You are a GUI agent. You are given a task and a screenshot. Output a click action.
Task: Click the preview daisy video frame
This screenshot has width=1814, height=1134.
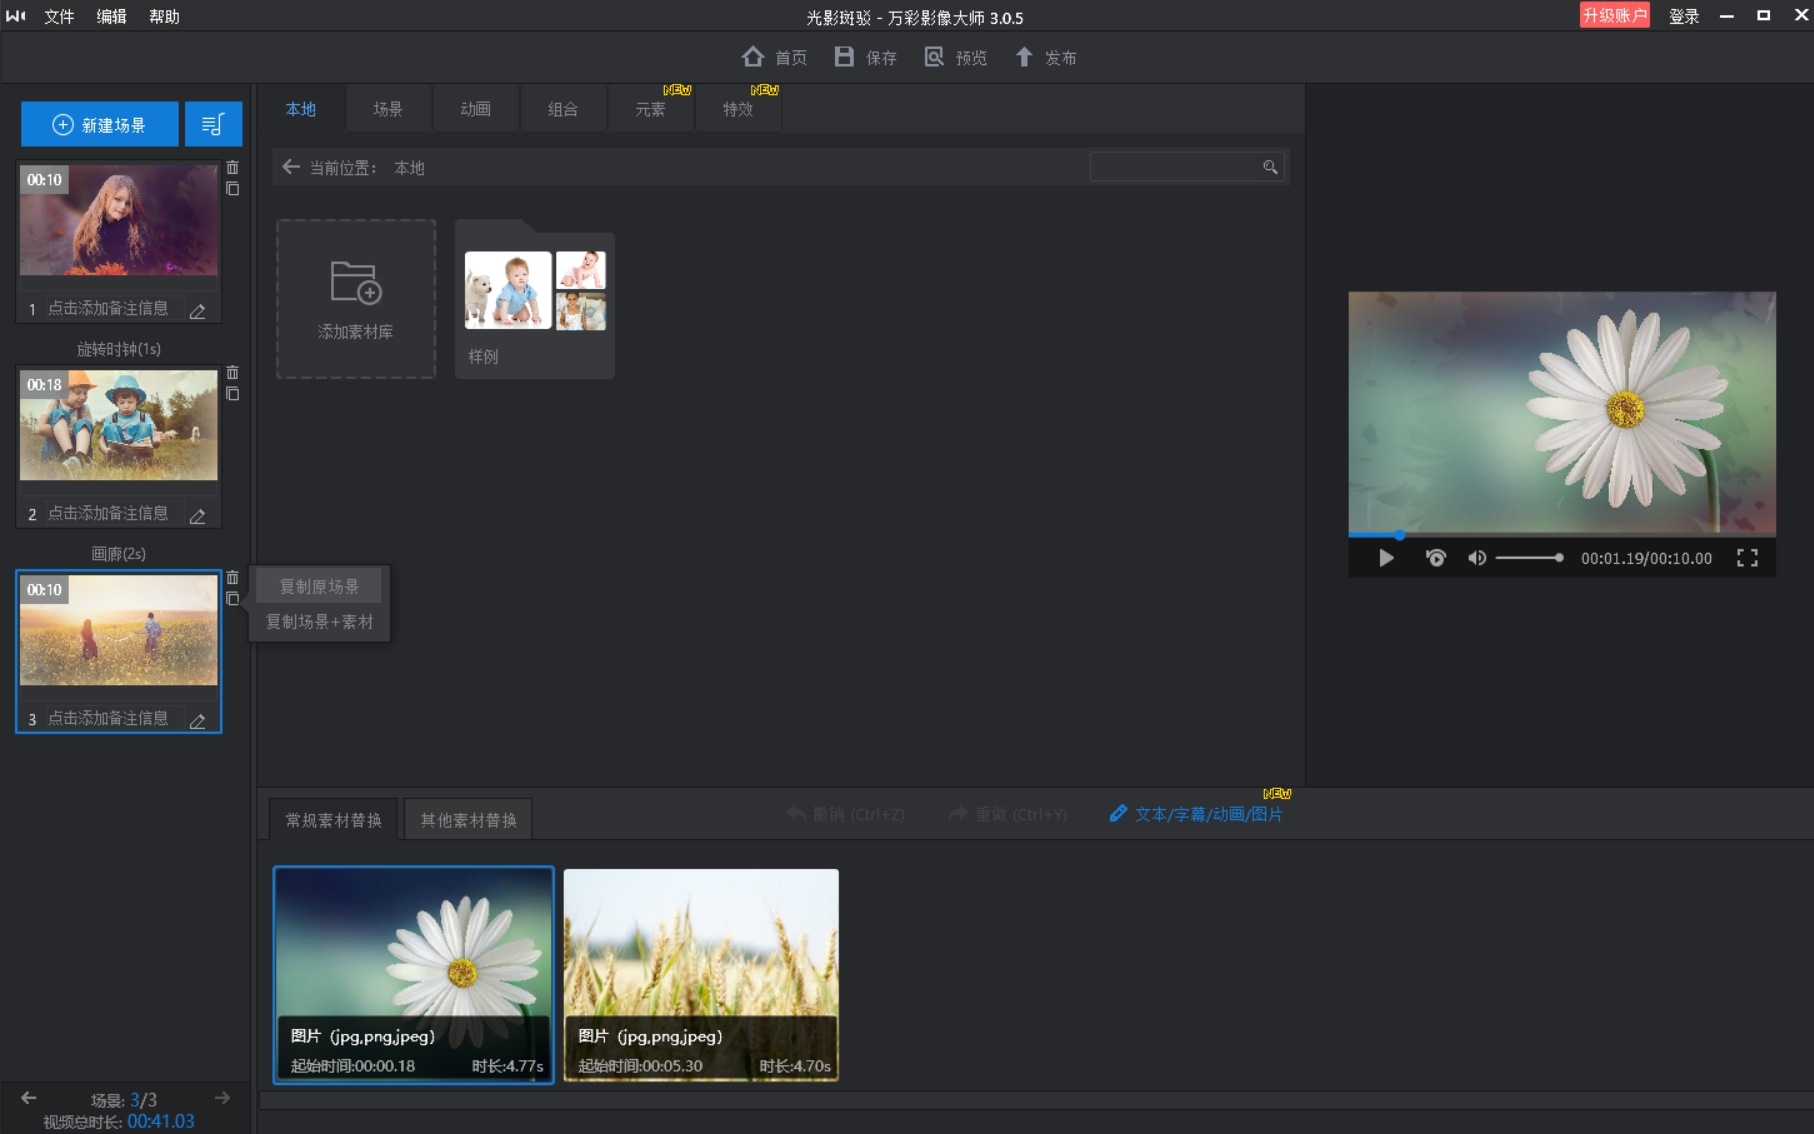tap(1562, 412)
